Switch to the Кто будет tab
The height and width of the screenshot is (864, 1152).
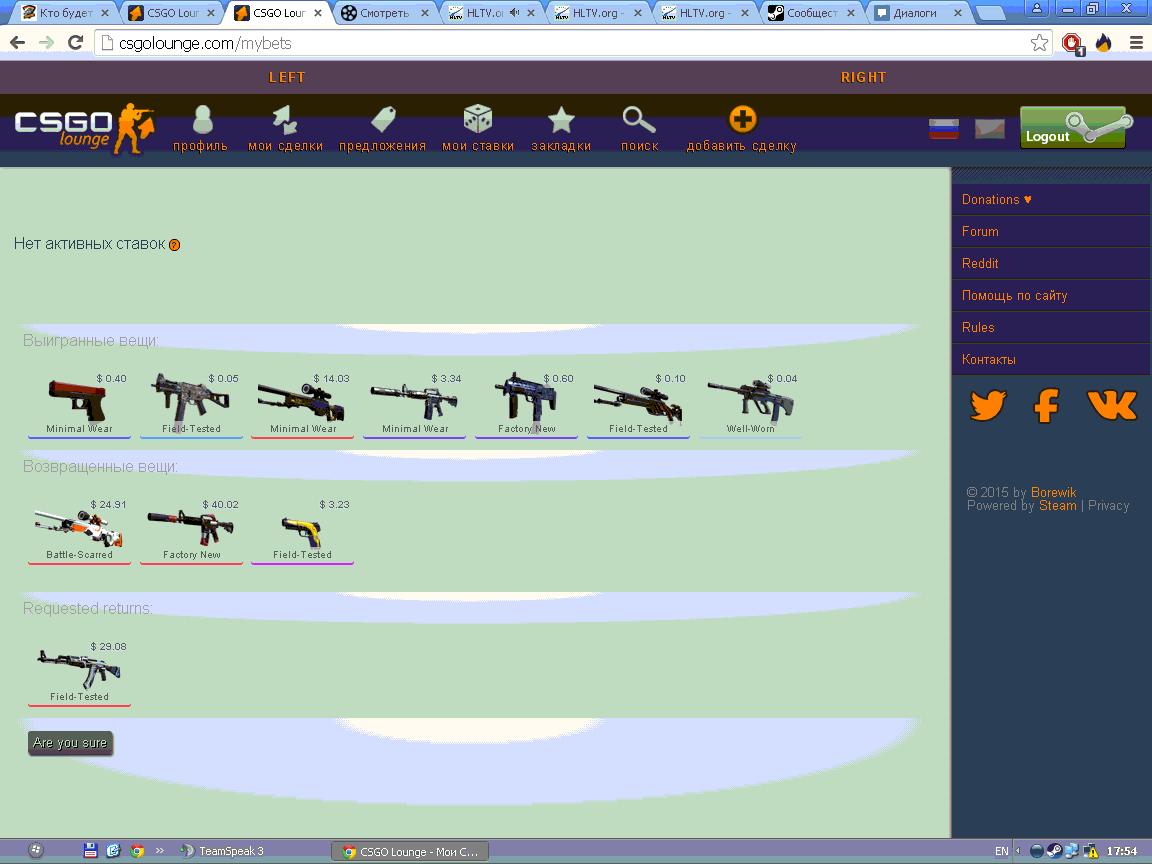pyautogui.click(x=66, y=12)
